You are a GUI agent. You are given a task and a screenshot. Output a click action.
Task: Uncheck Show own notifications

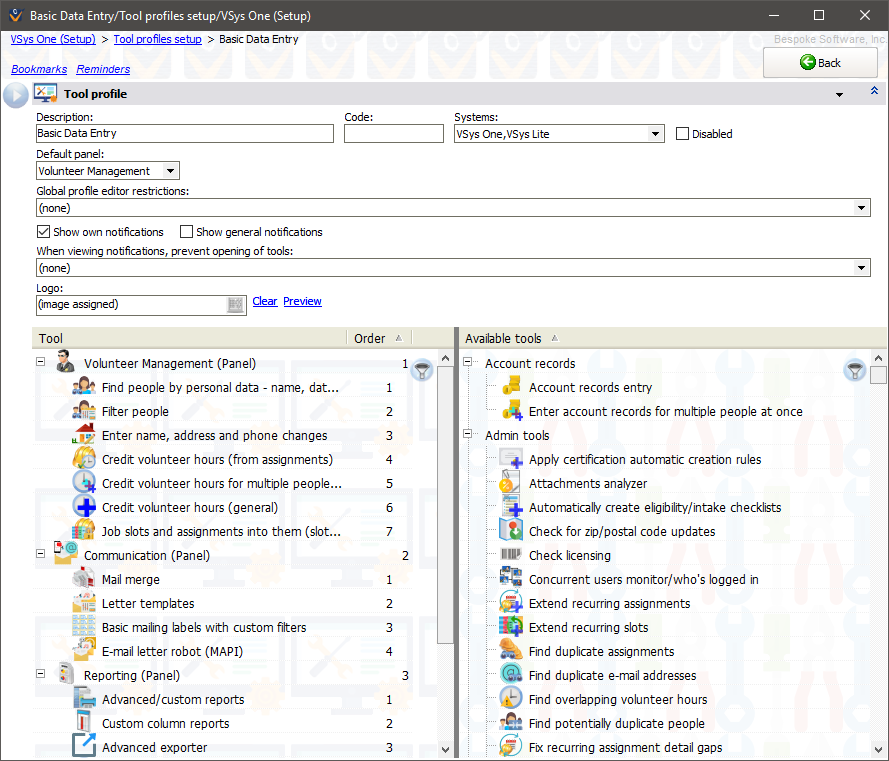pyautogui.click(x=43, y=232)
